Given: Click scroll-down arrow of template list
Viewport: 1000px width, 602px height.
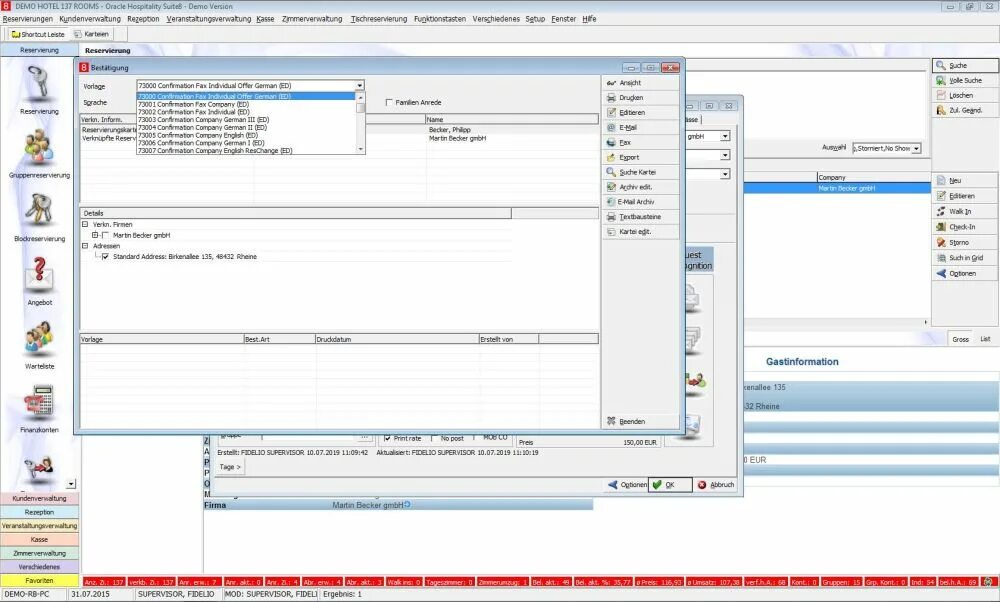Looking at the screenshot, I should coord(360,149).
